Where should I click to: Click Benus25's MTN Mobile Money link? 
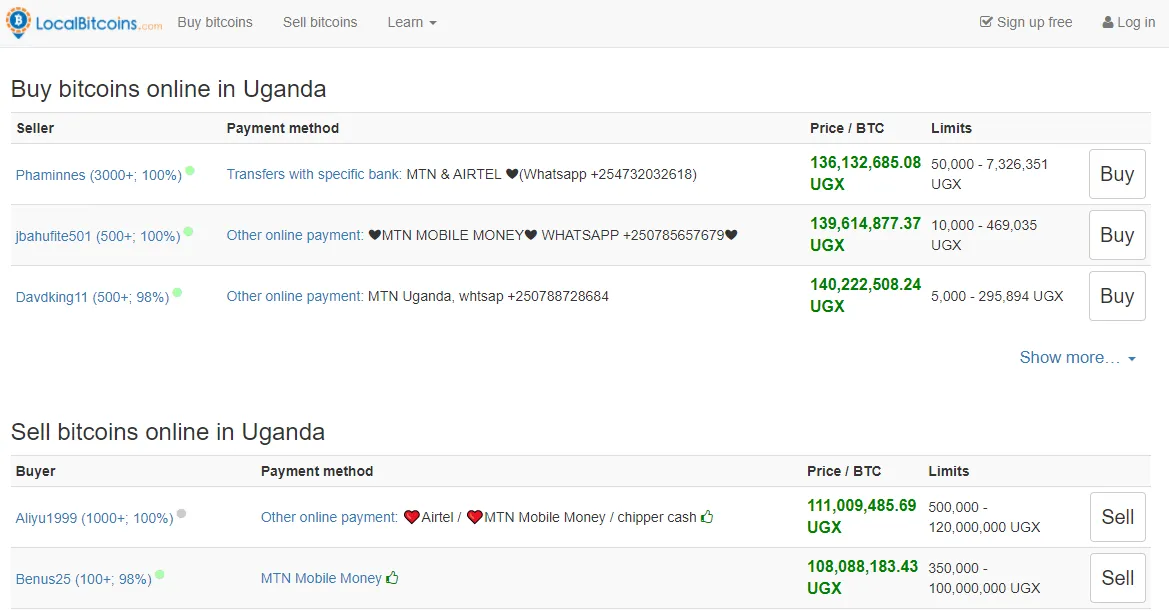tap(321, 578)
